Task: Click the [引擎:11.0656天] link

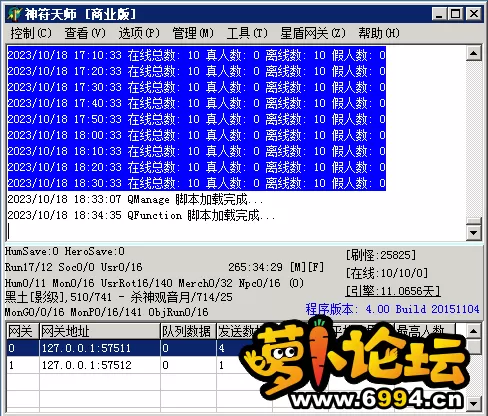Action: coord(393,291)
